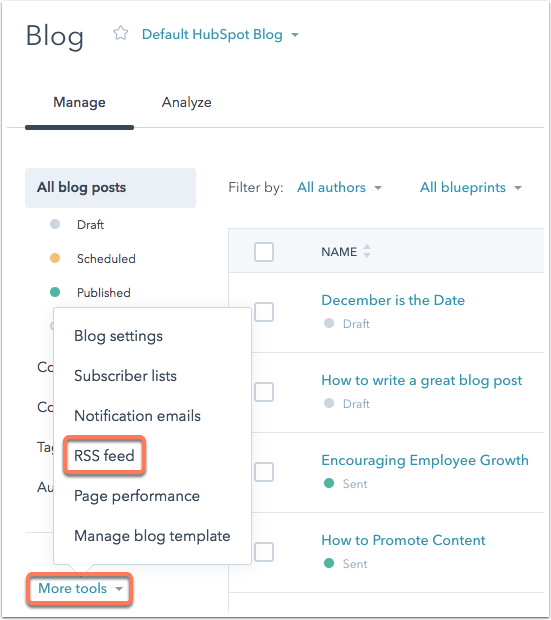Click the NAME column sort arrows

click(x=367, y=251)
